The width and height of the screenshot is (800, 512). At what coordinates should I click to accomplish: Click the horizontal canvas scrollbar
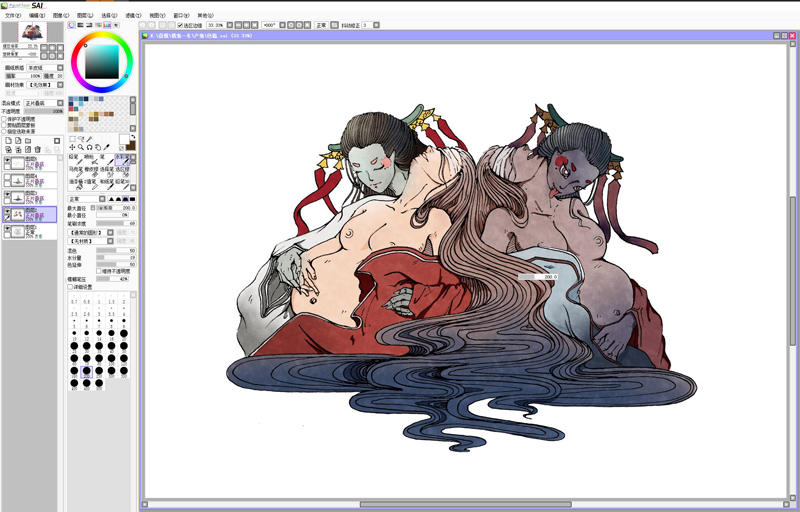(465, 504)
